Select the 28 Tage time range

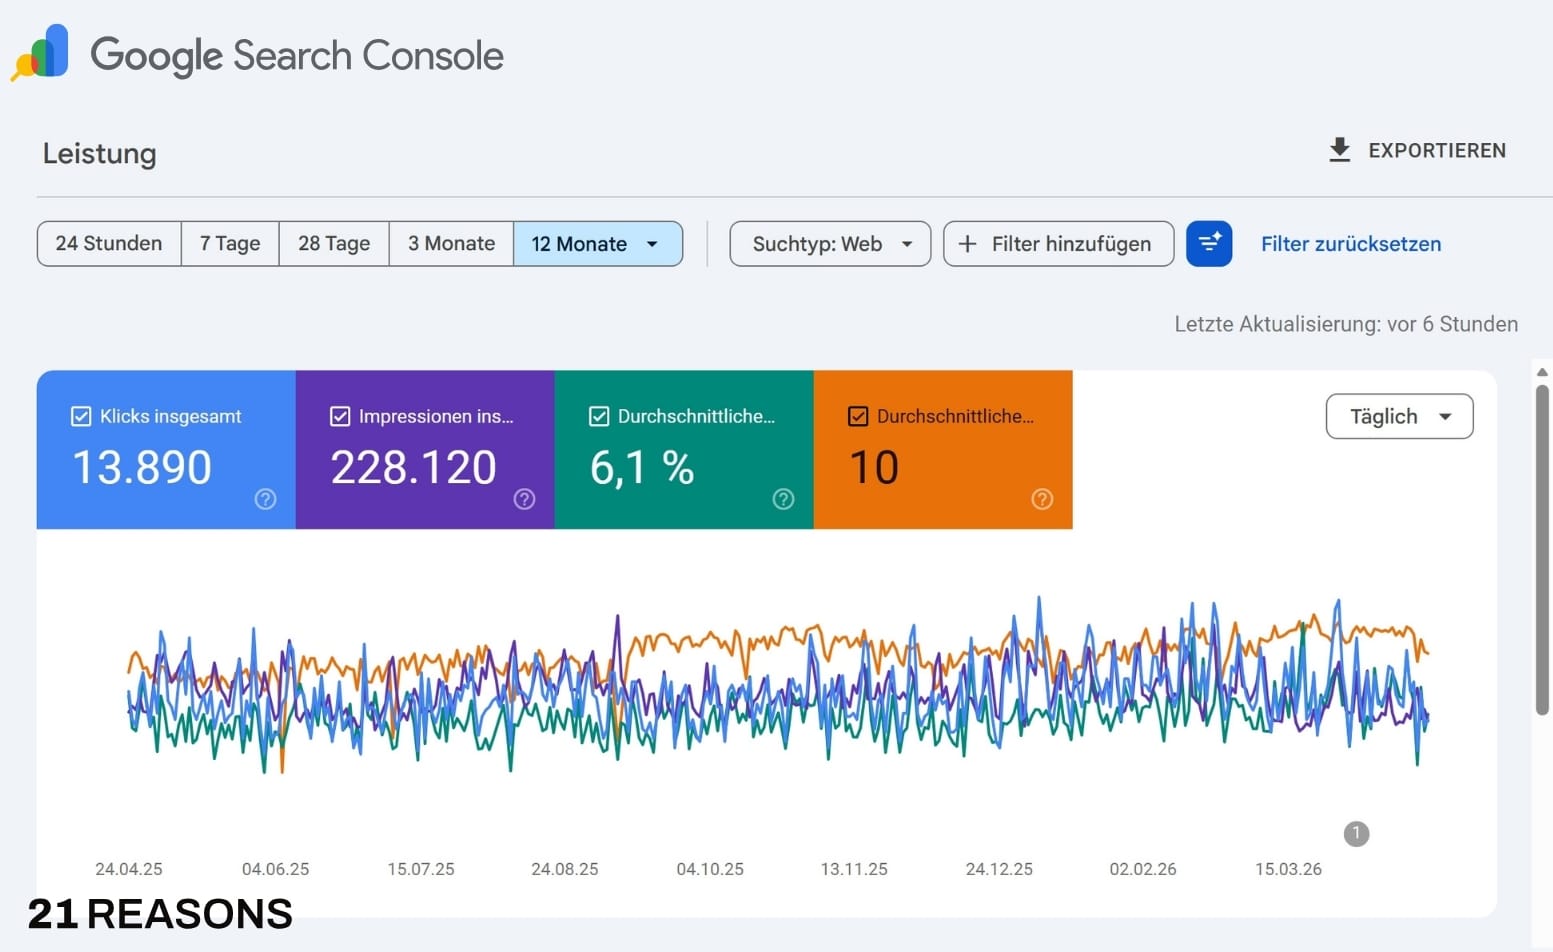point(334,244)
